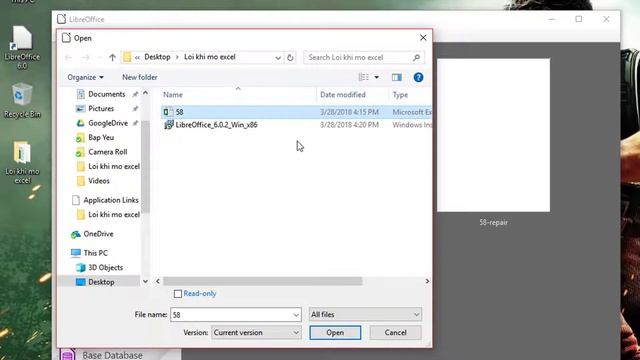This screenshot has height=360, width=640.
Task: Click the Cancel button
Action: pos(396,332)
